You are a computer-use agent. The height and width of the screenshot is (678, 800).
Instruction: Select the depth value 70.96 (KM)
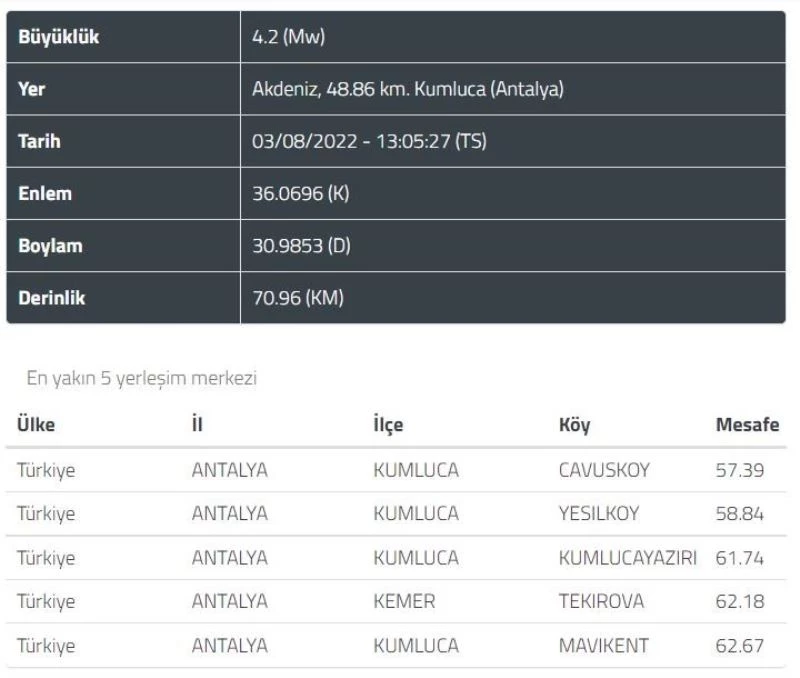(298, 297)
